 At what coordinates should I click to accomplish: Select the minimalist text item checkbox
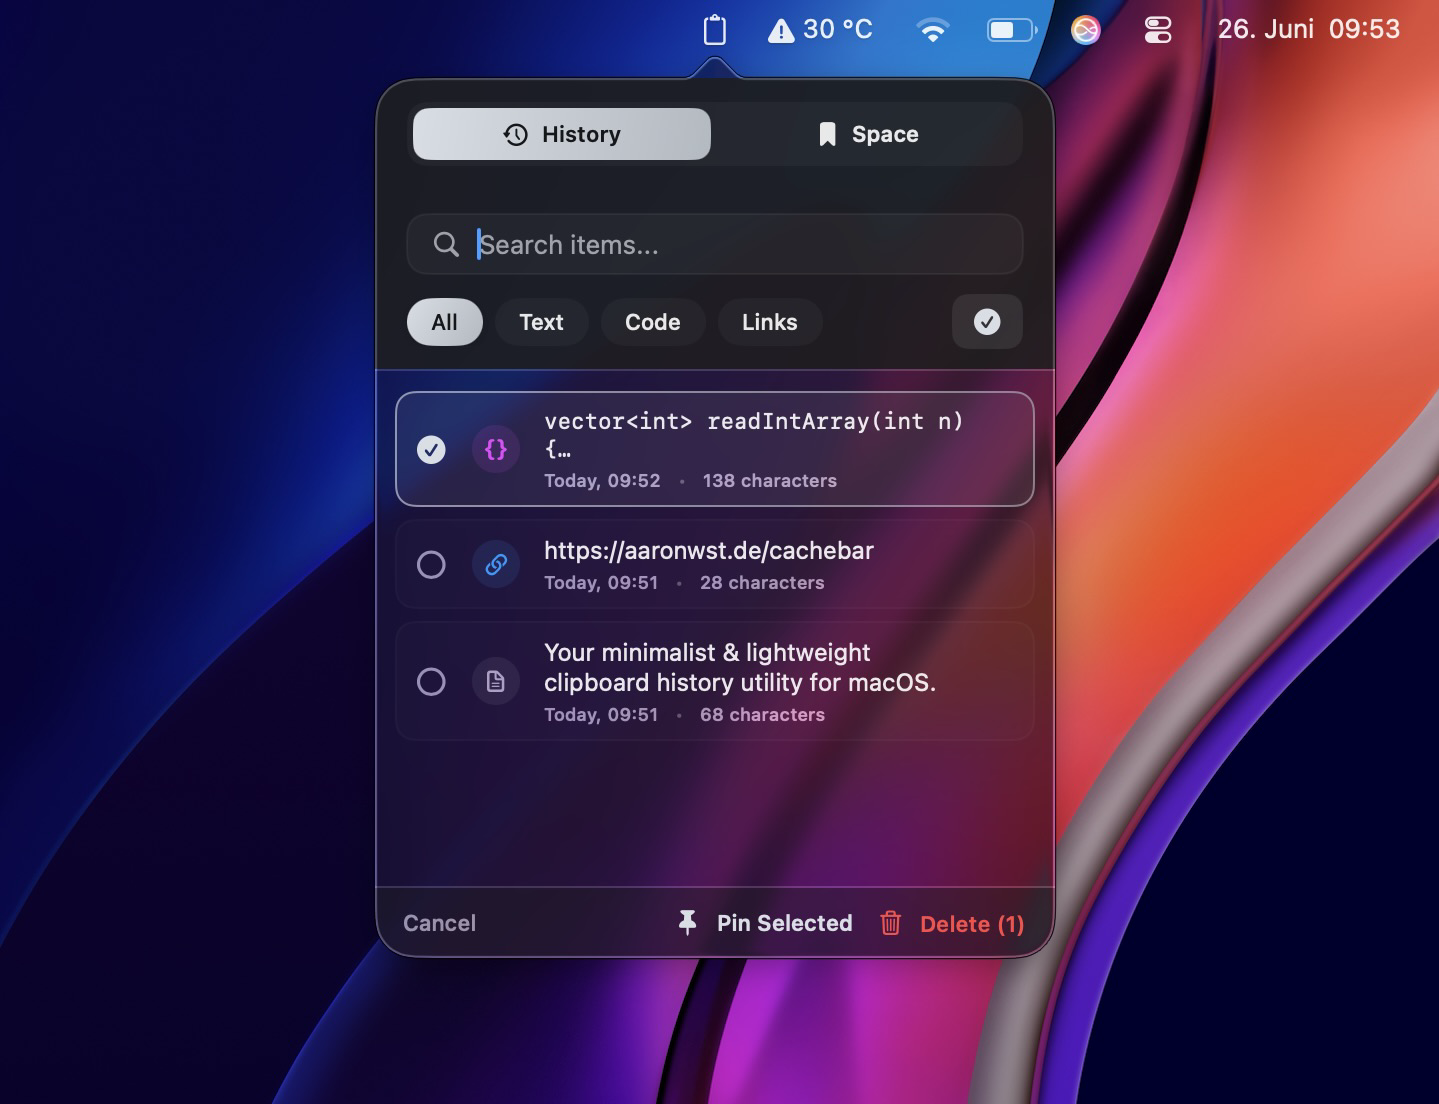click(x=431, y=681)
